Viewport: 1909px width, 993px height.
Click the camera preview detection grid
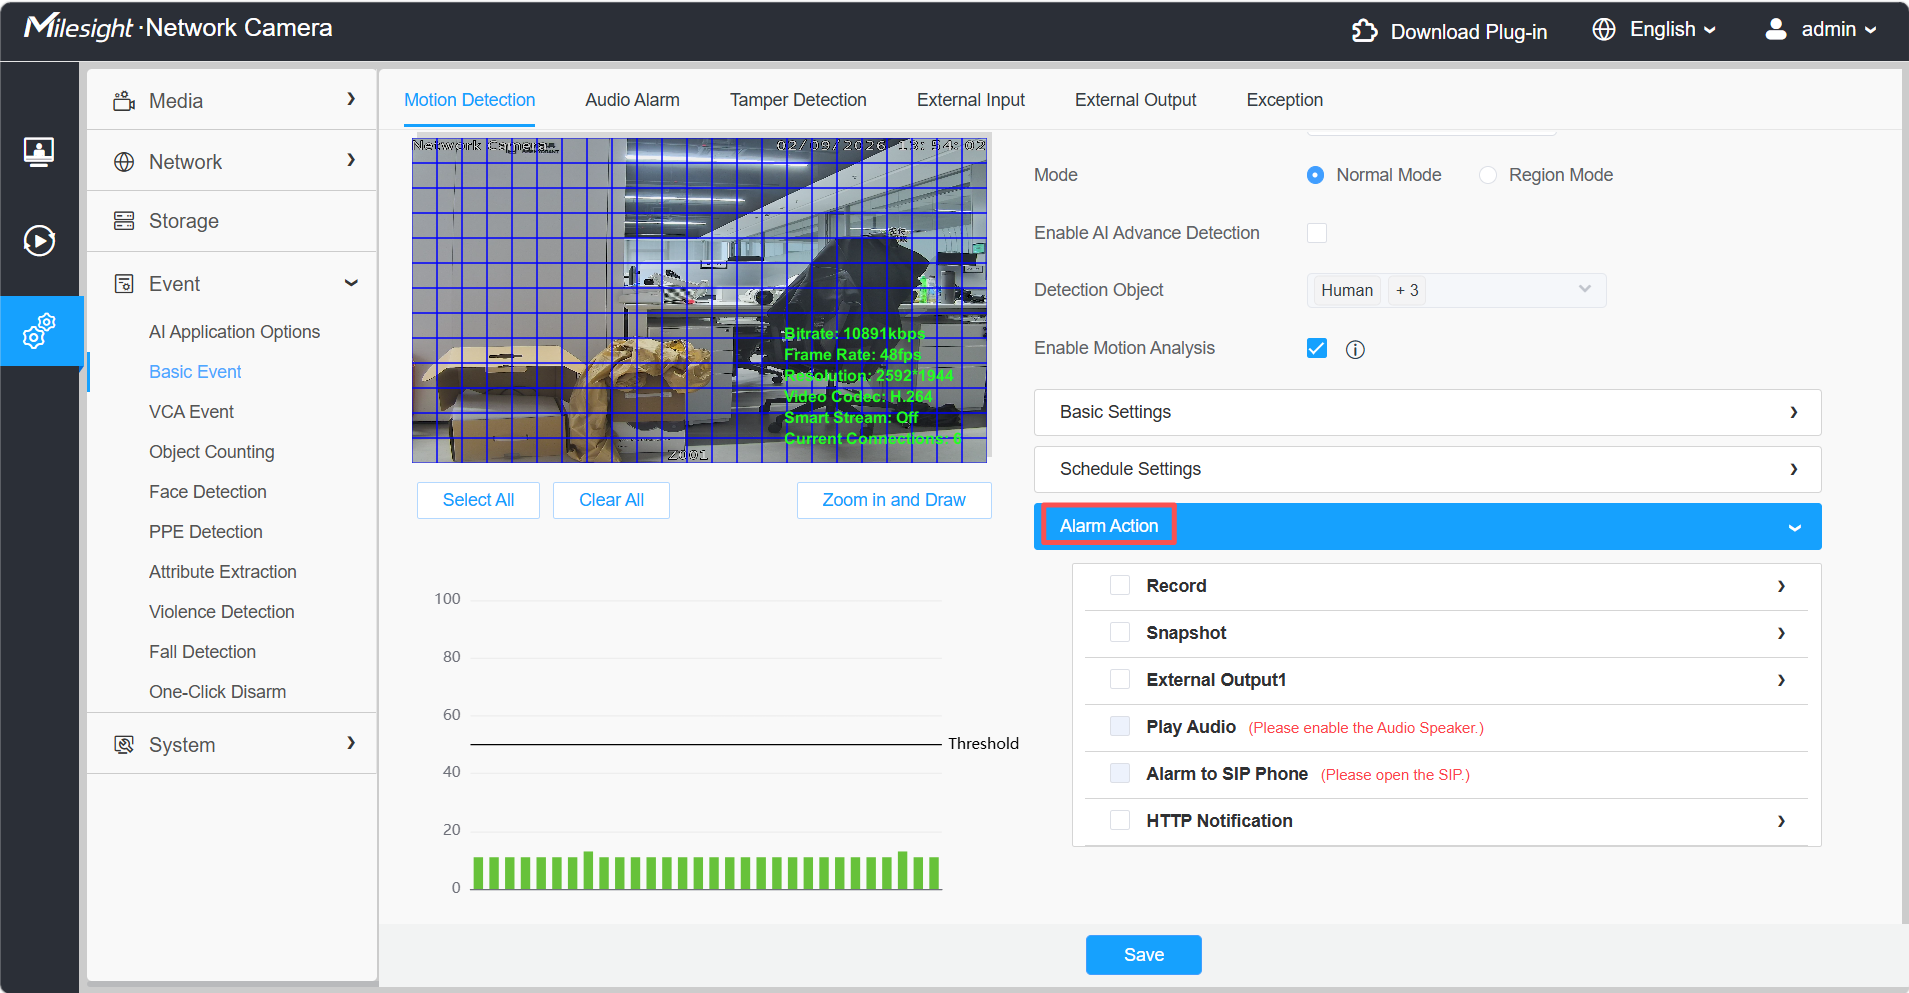(x=700, y=300)
